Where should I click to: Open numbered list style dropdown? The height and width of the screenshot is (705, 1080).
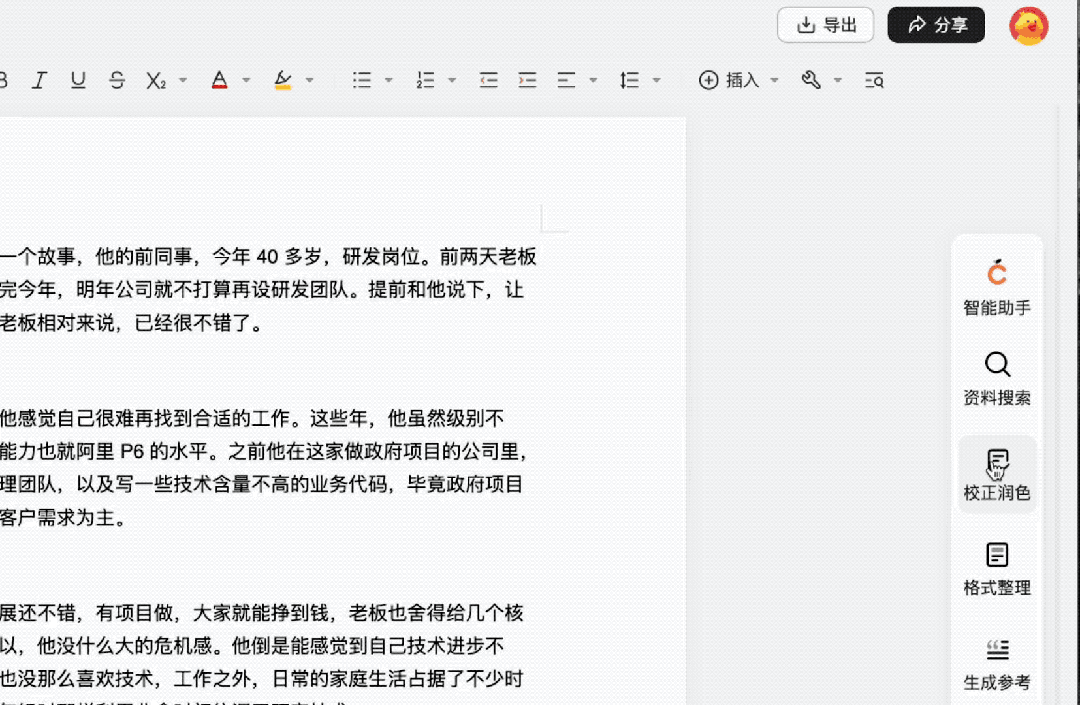point(453,81)
